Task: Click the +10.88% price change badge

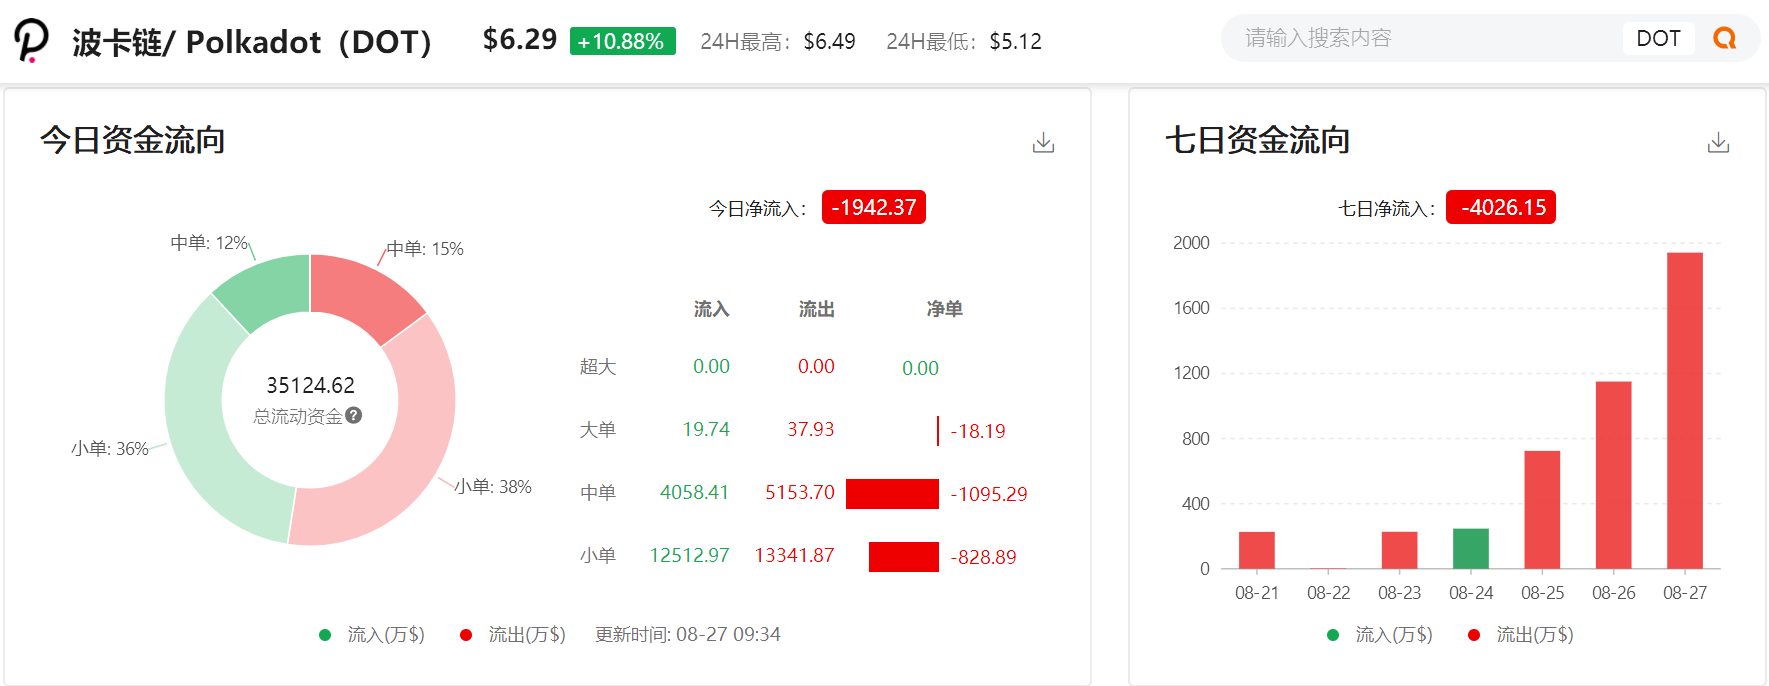Action: coord(622,41)
